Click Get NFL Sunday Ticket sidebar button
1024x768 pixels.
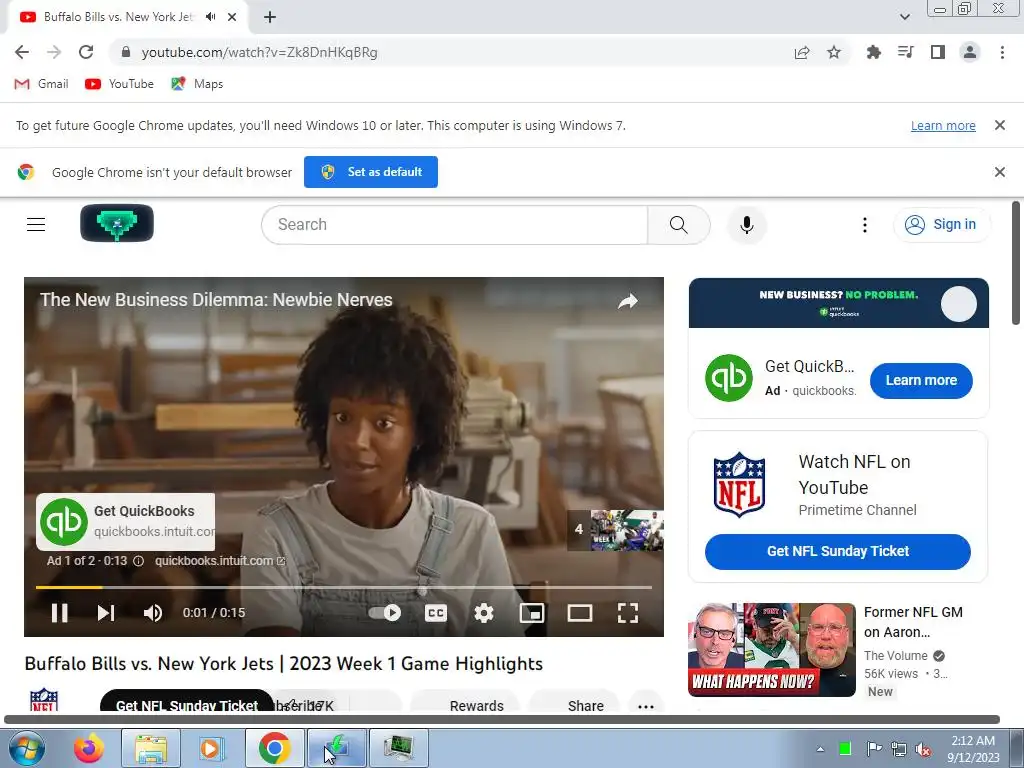pyautogui.click(x=837, y=551)
